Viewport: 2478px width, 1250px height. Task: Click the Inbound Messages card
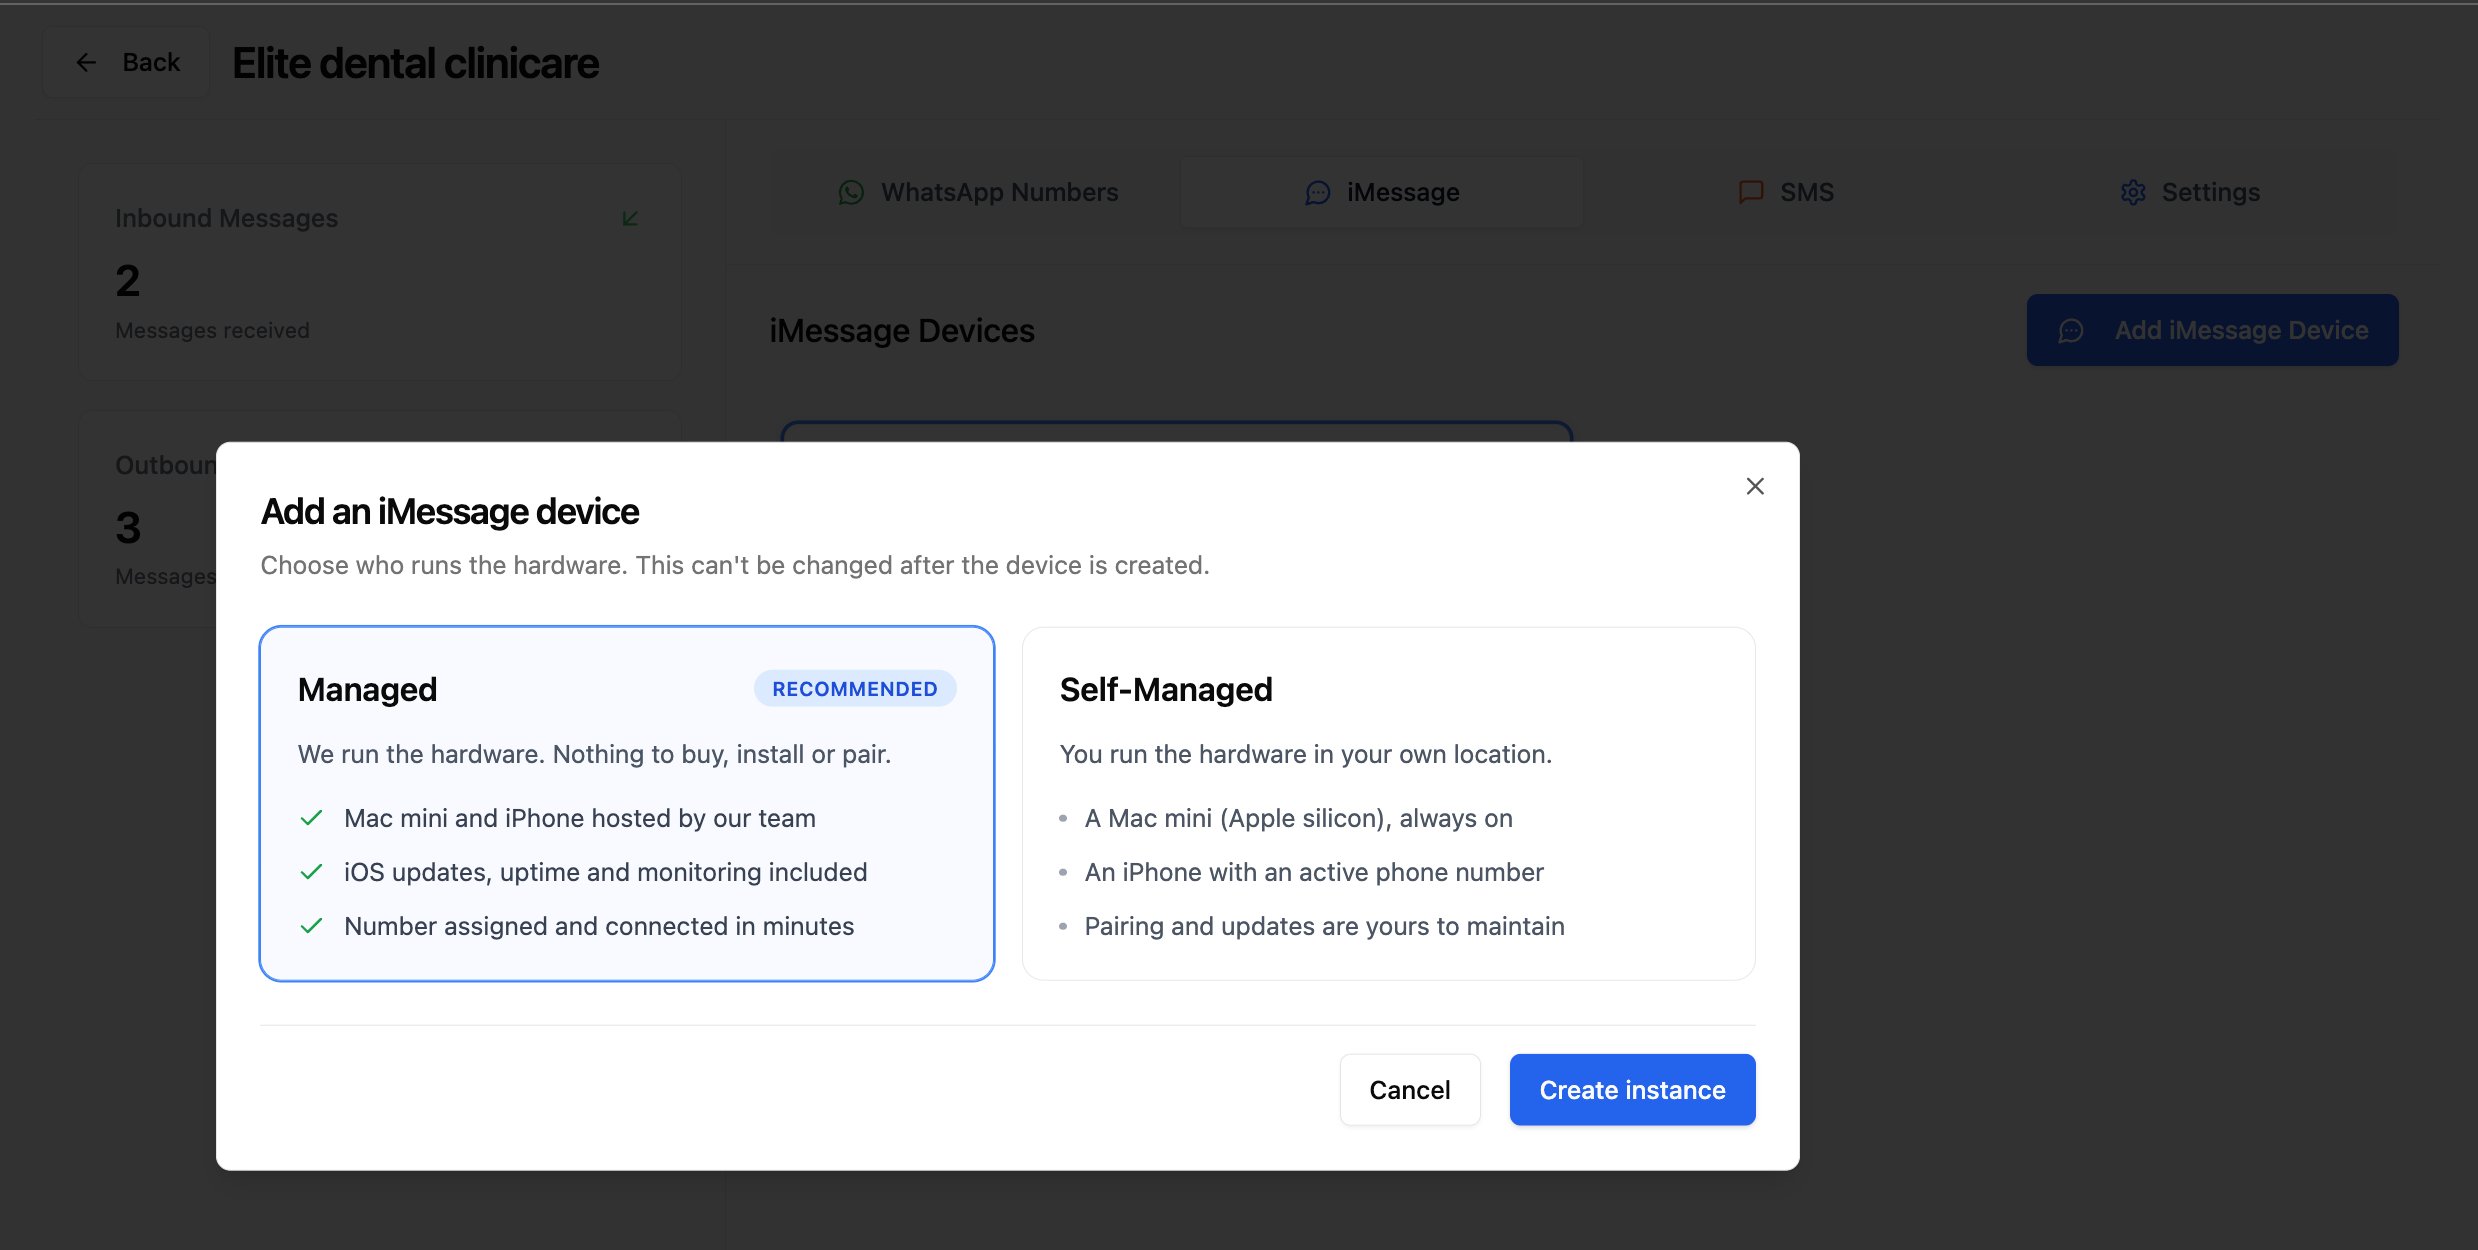click(380, 272)
